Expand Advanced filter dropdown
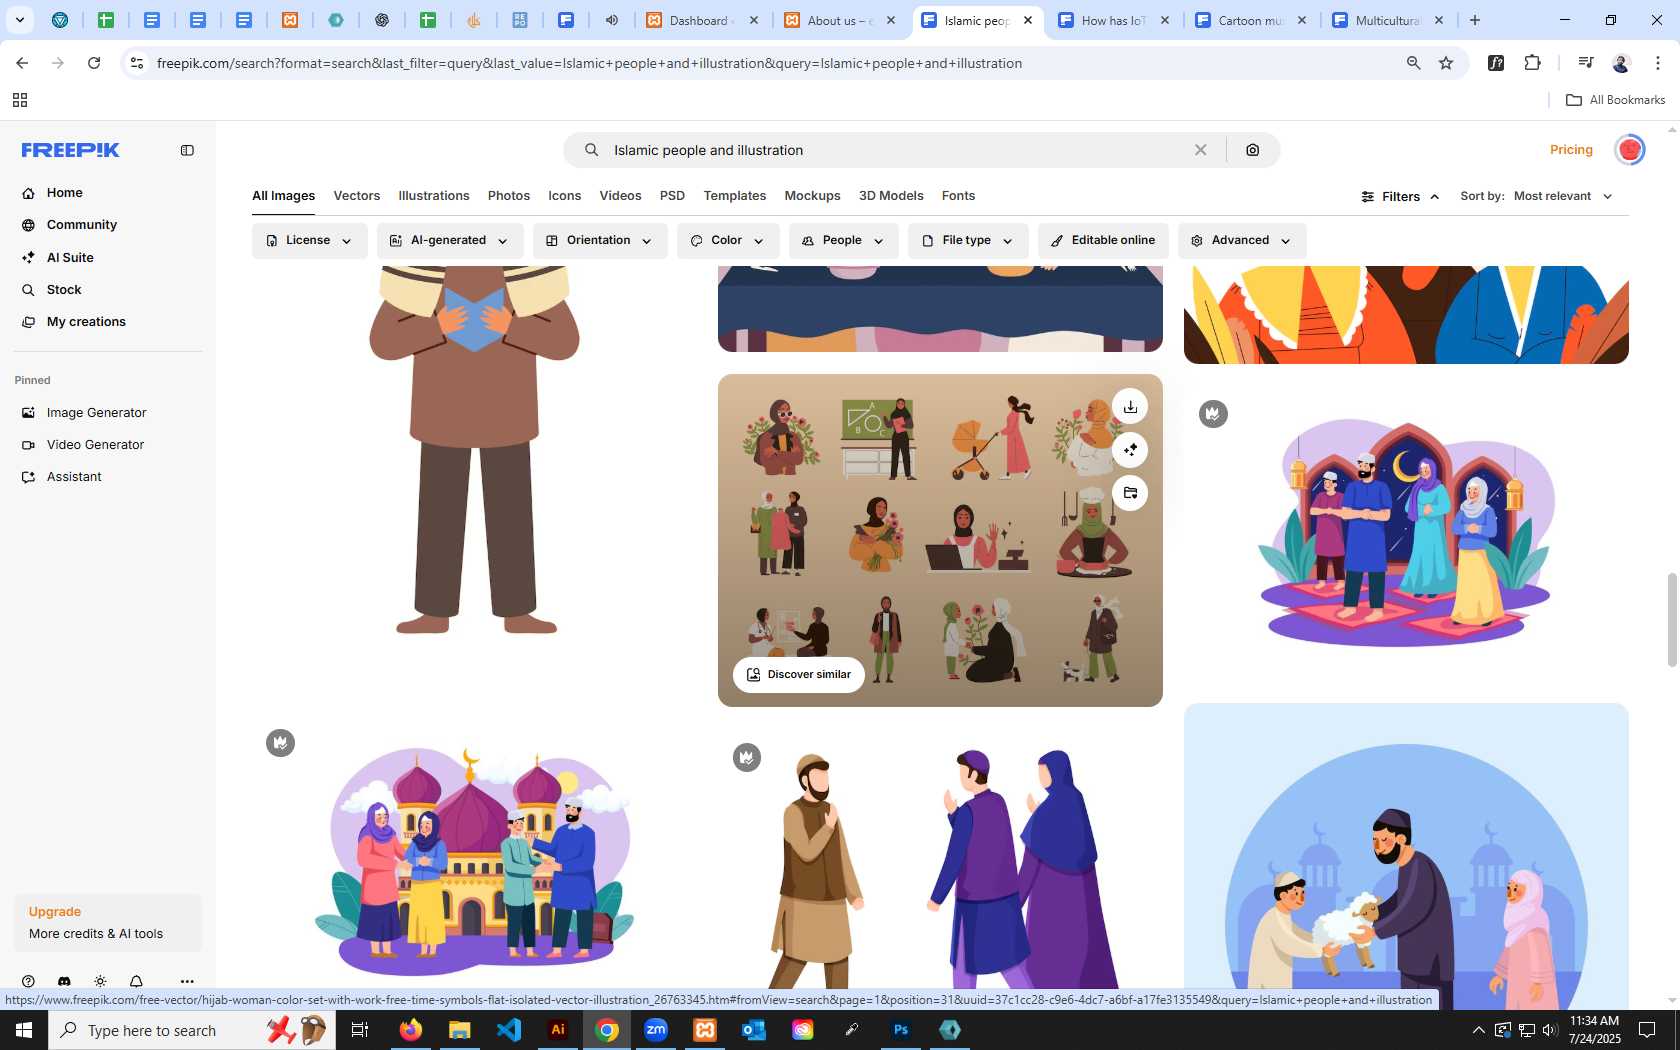The height and width of the screenshot is (1050, 1680). tap(1241, 241)
